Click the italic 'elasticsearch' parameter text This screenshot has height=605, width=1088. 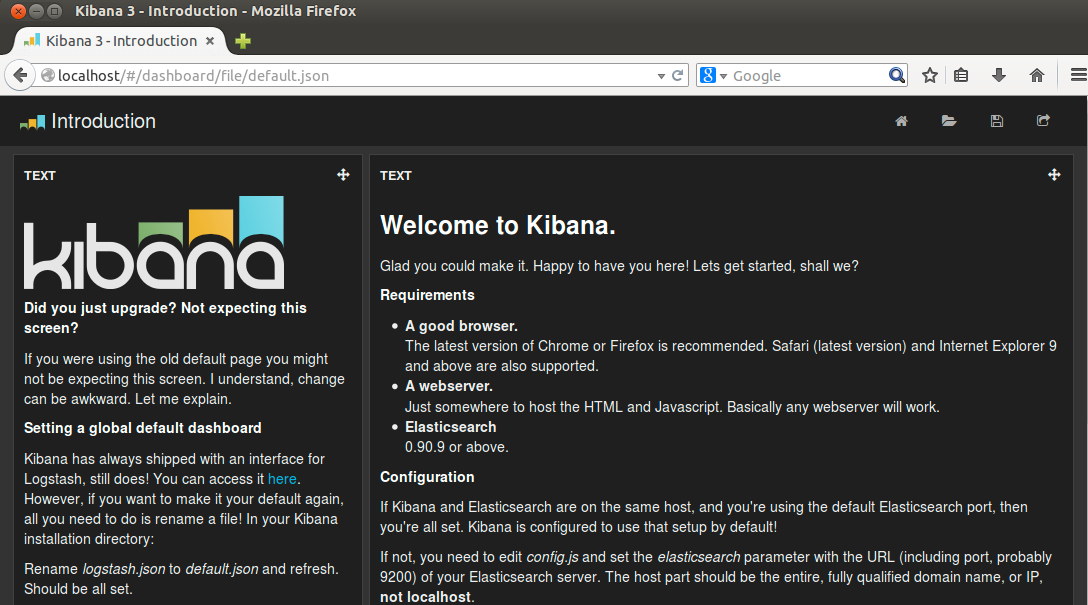pos(699,557)
